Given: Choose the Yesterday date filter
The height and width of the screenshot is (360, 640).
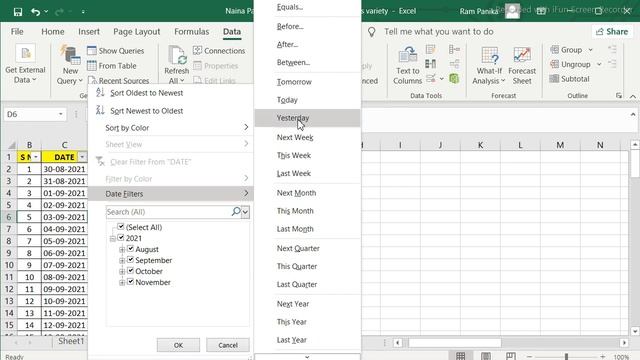Looking at the screenshot, I should 308,118.
